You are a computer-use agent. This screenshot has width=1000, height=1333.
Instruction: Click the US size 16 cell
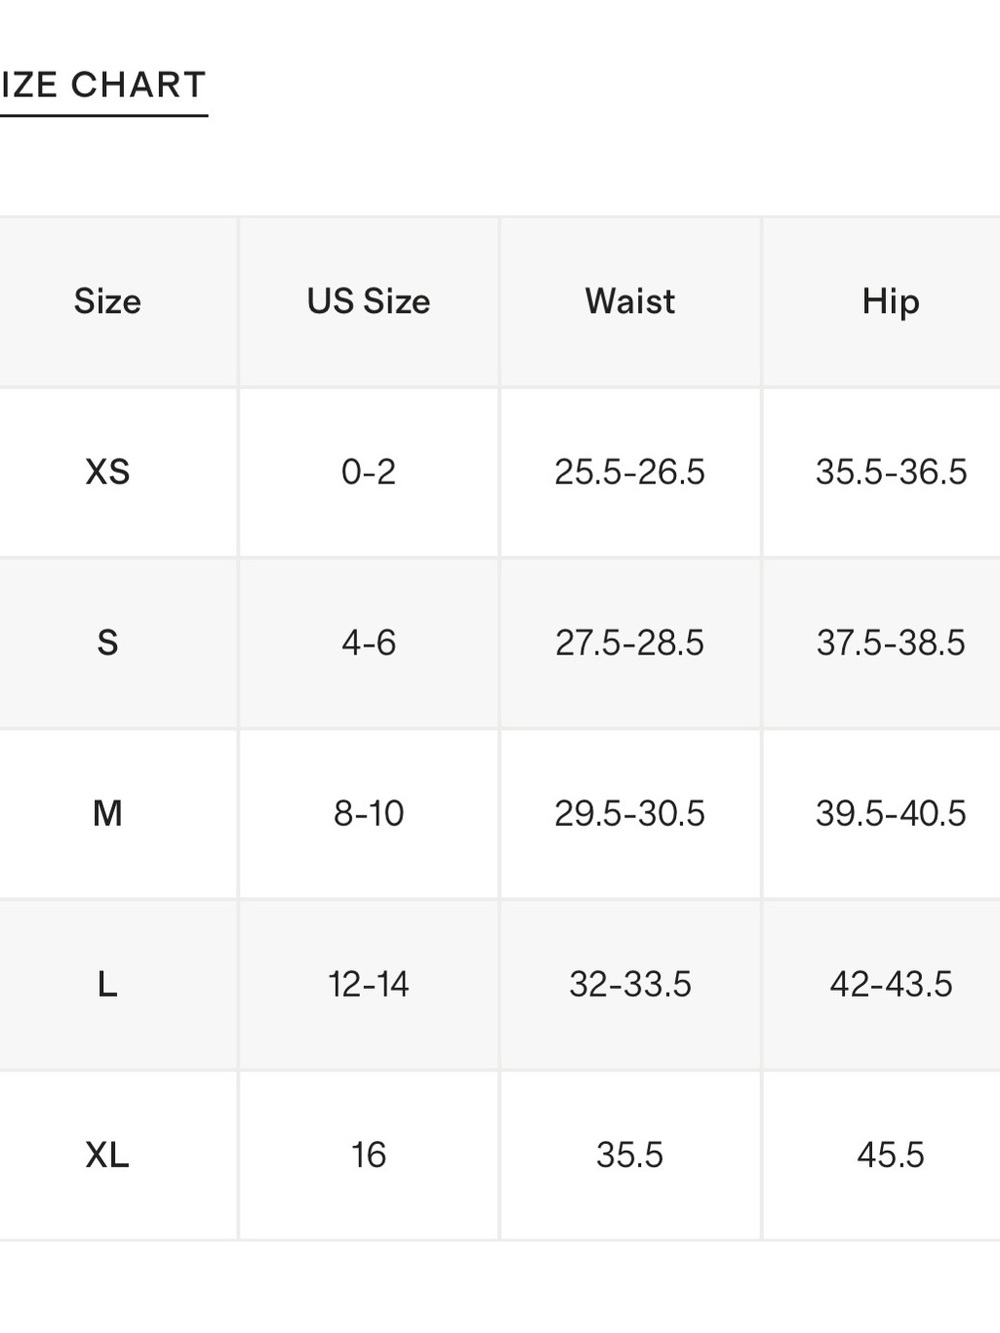(368, 1155)
